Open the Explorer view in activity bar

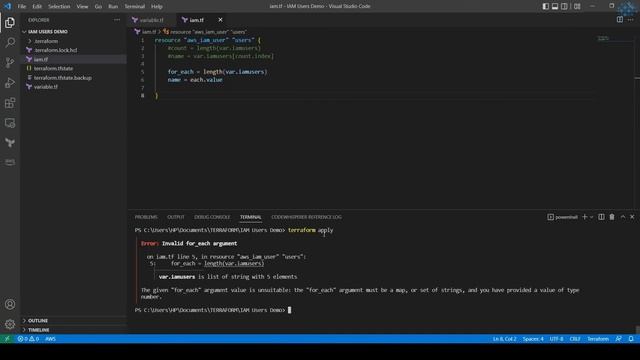[x=10, y=22]
